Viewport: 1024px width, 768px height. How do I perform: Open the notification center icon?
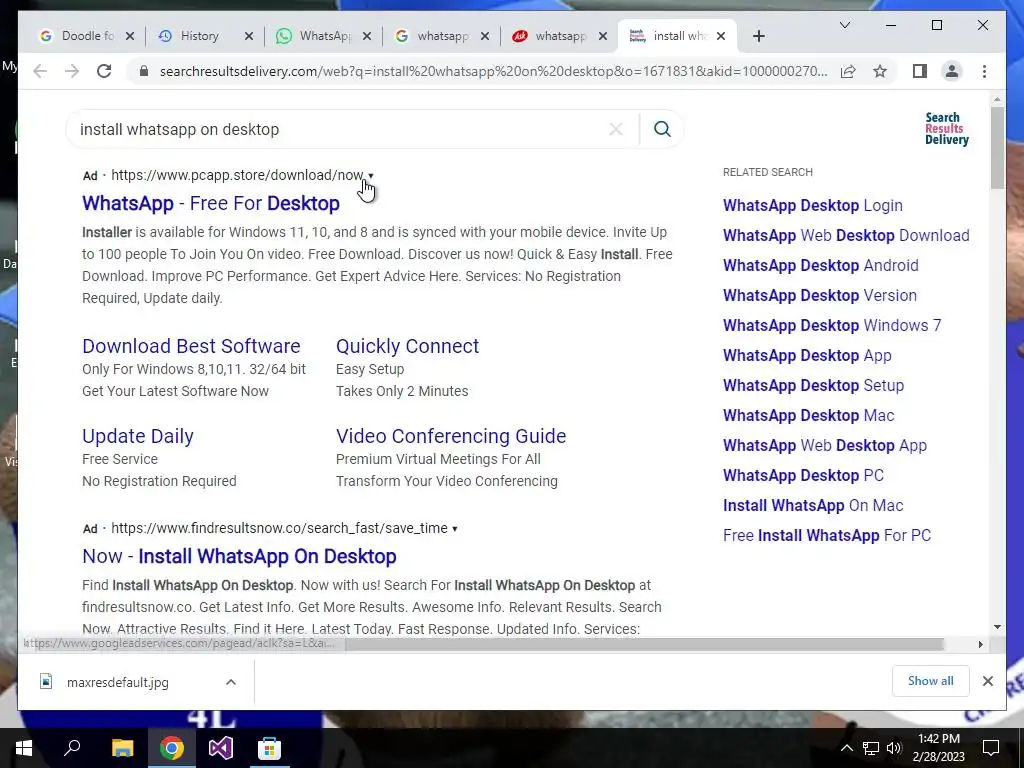click(x=991, y=747)
